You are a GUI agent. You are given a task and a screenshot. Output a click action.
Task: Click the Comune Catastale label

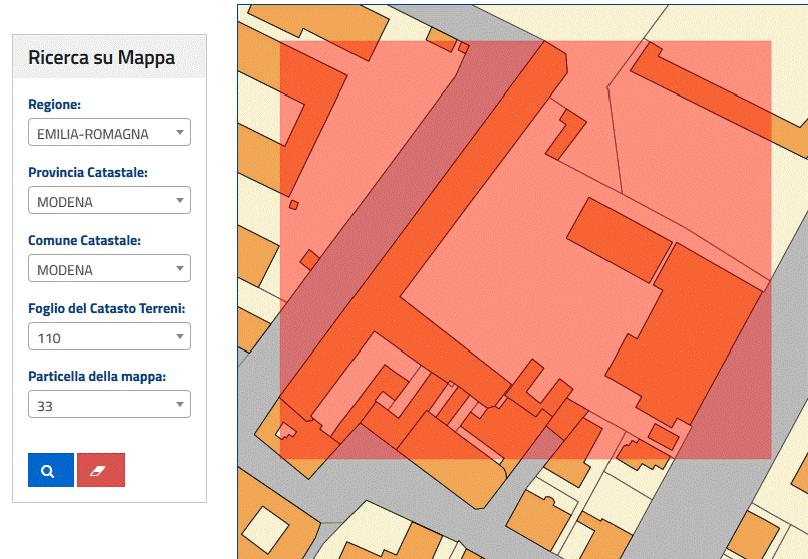pos(84,241)
